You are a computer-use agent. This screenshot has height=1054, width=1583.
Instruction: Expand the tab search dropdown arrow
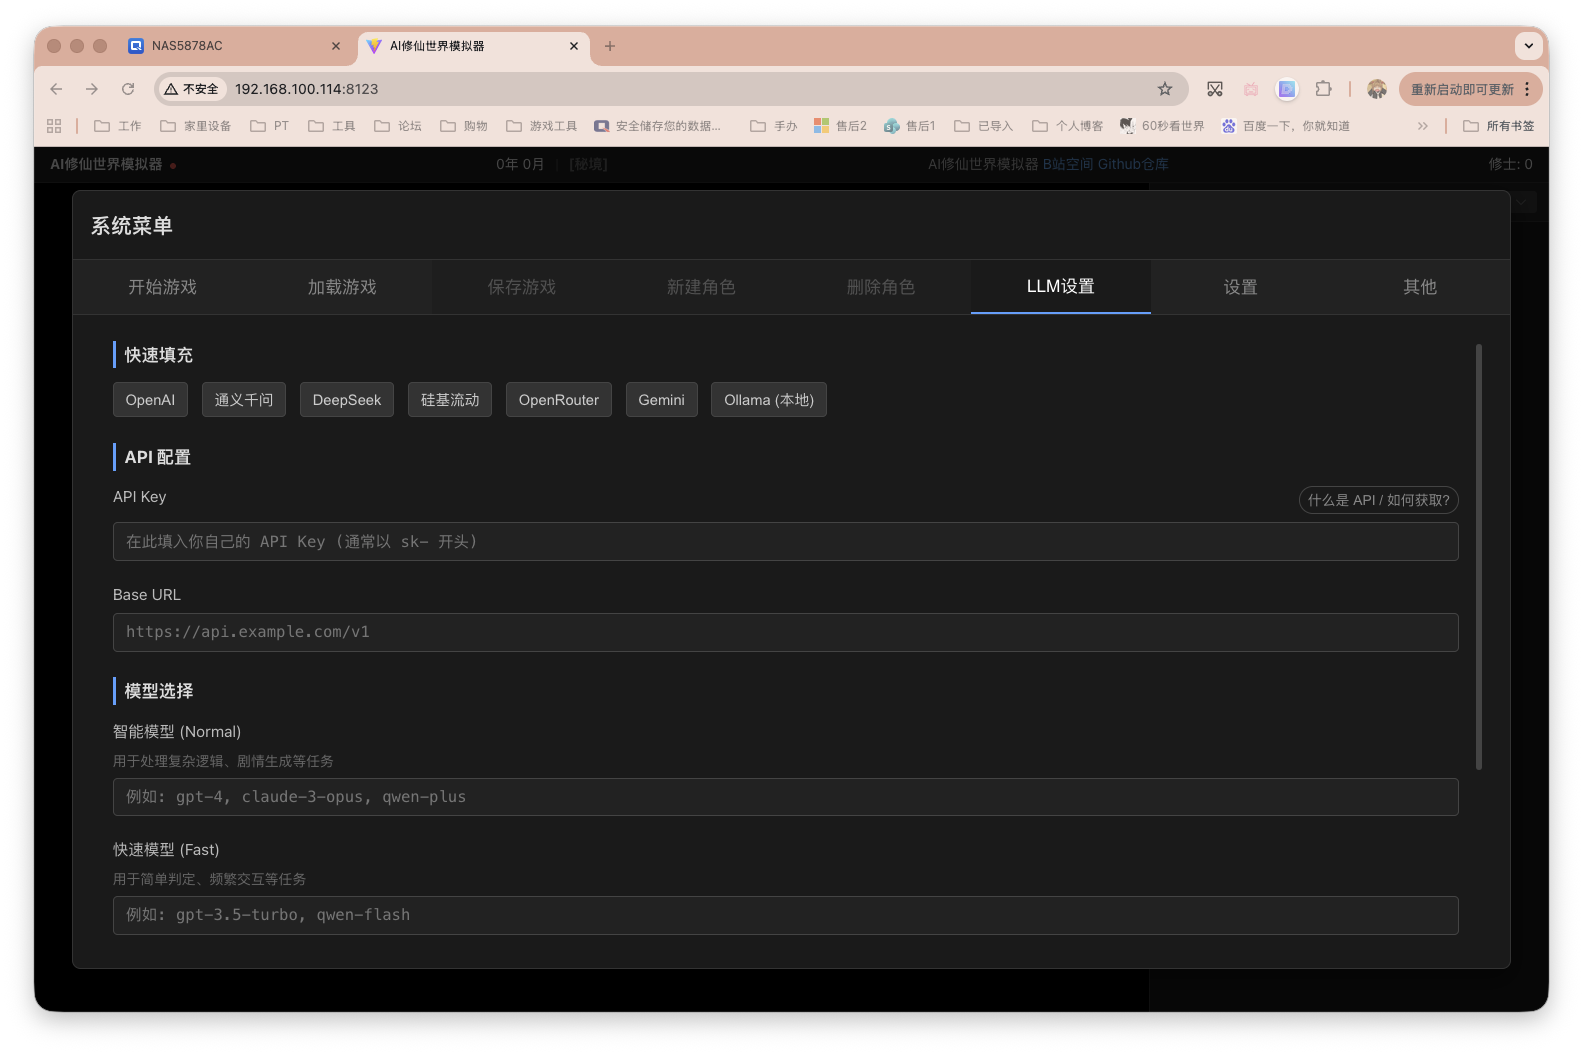click(1528, 46)
